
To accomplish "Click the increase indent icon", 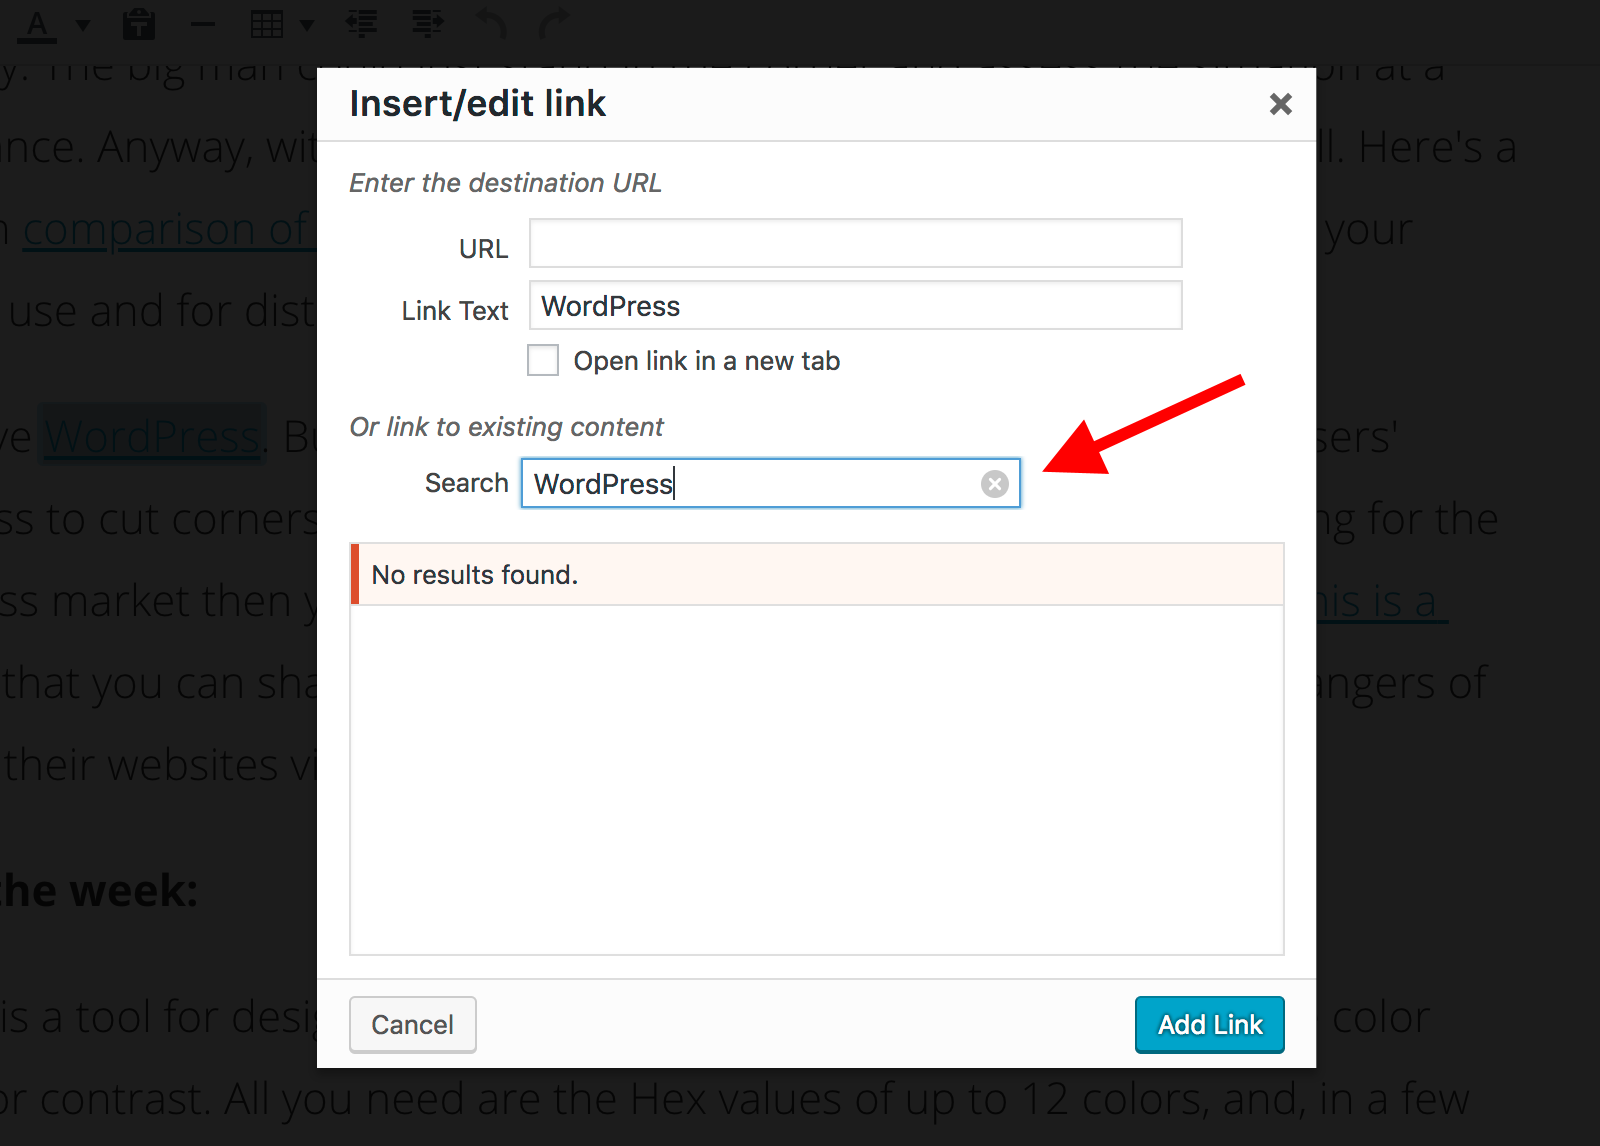I will [427, 24].
